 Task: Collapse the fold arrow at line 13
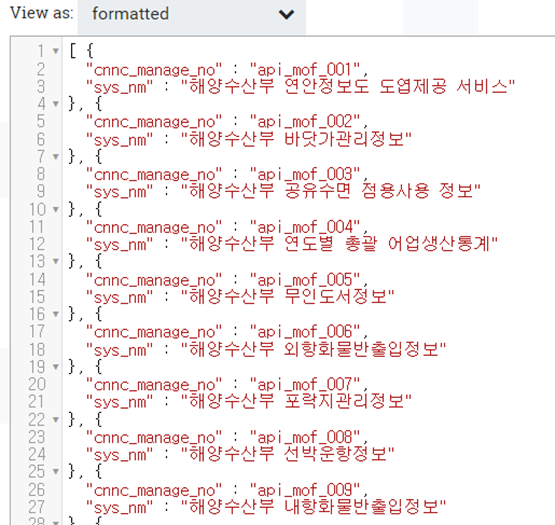[56, 262]
